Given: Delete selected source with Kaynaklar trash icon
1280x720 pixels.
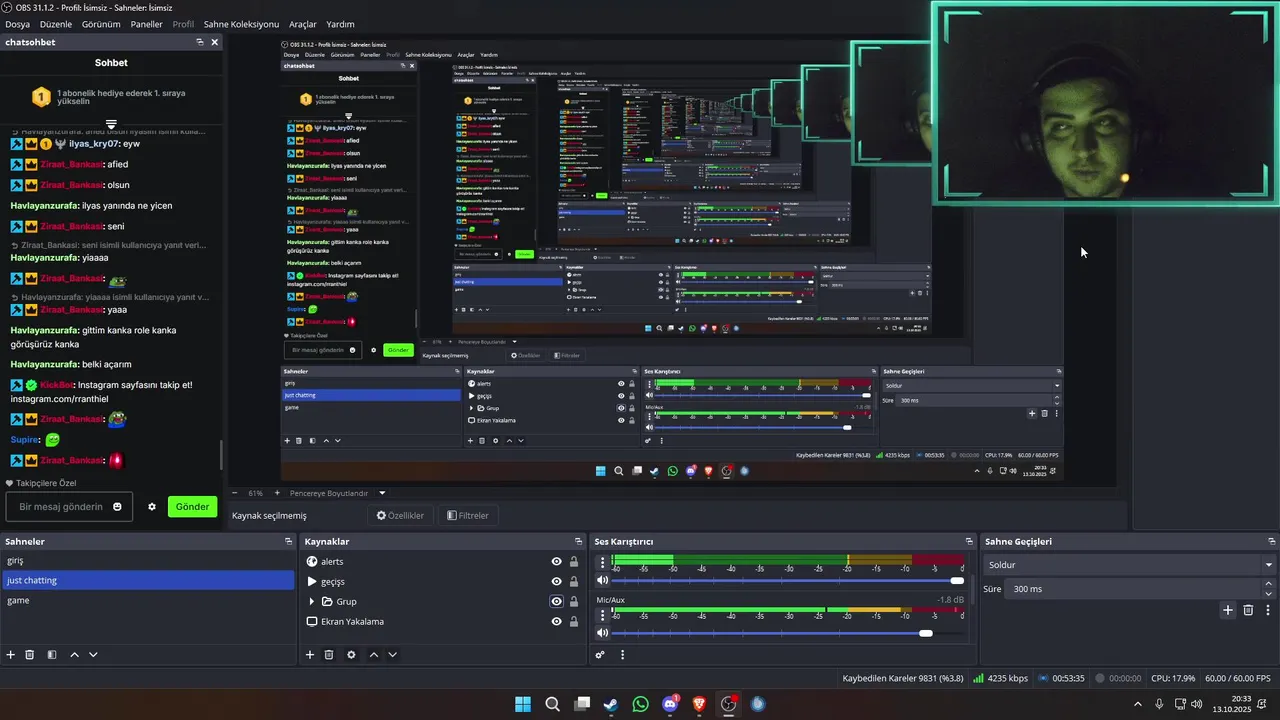Looking at the screenshot, I should point(329,655).
